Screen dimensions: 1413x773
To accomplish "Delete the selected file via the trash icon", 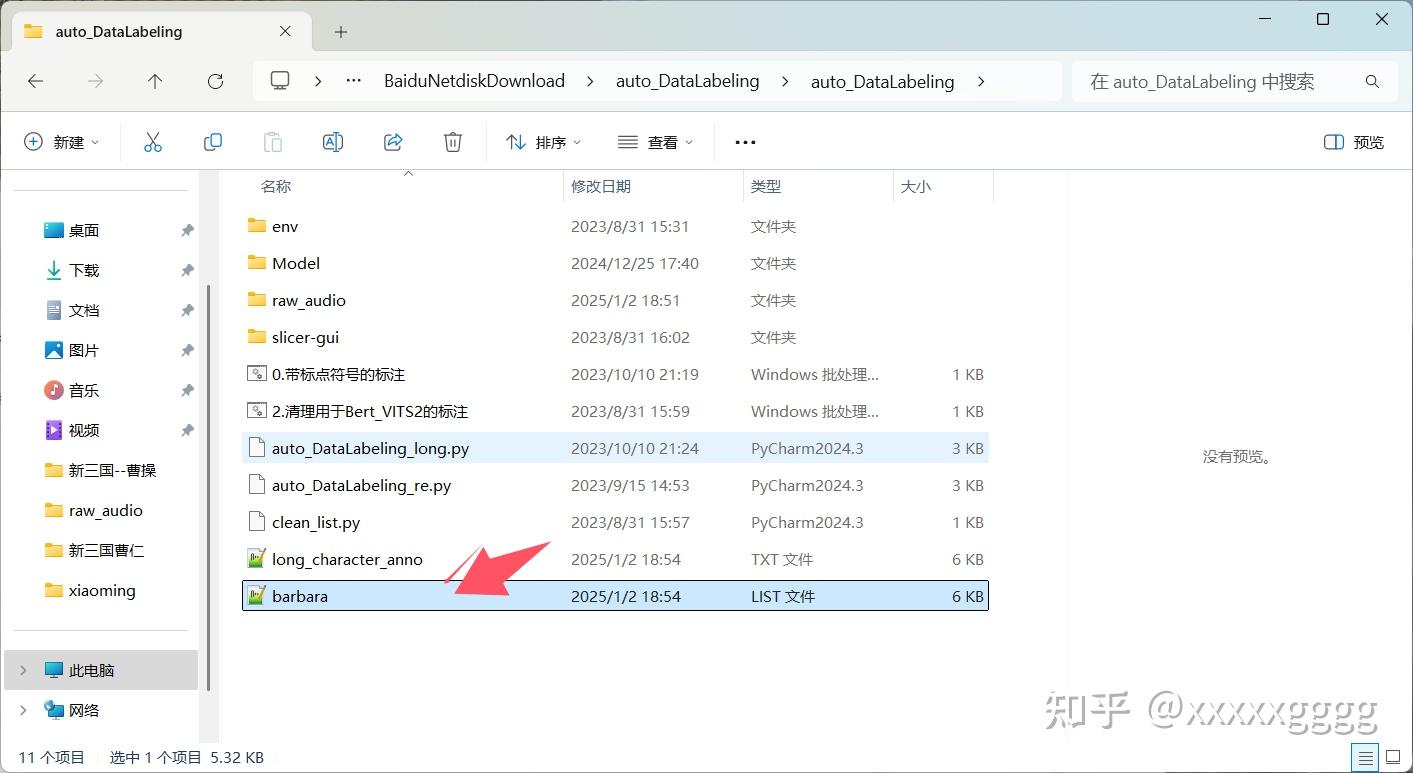I will 452,141.
